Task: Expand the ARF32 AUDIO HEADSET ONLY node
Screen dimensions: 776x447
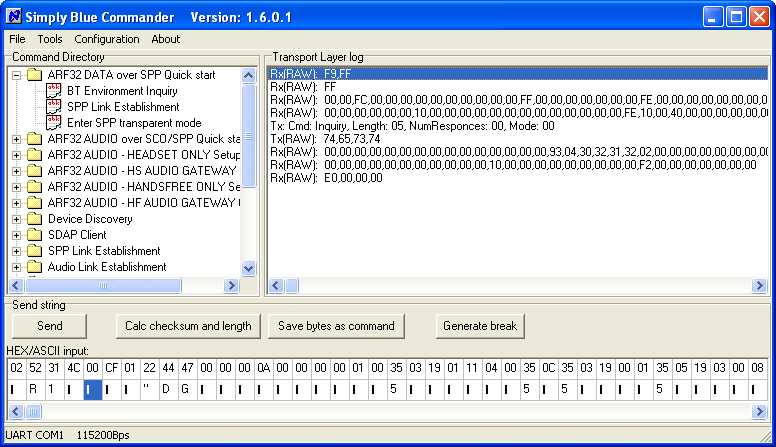Action: [16, 155]
